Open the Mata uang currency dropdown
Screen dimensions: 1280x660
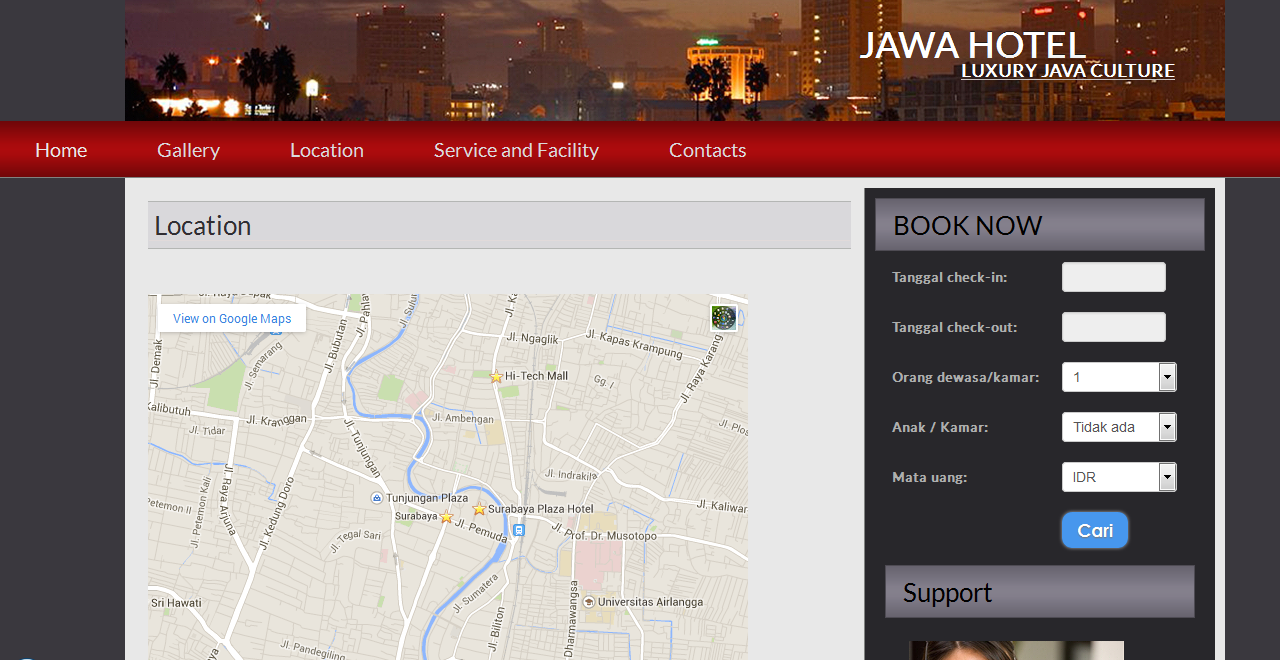(1166, 477)
